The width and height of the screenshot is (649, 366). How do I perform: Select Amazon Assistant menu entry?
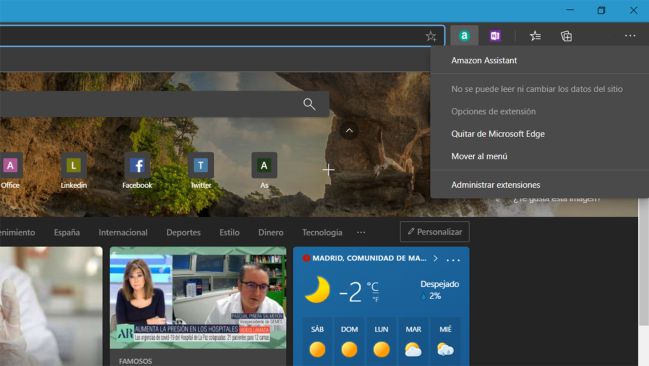point(484,60)
